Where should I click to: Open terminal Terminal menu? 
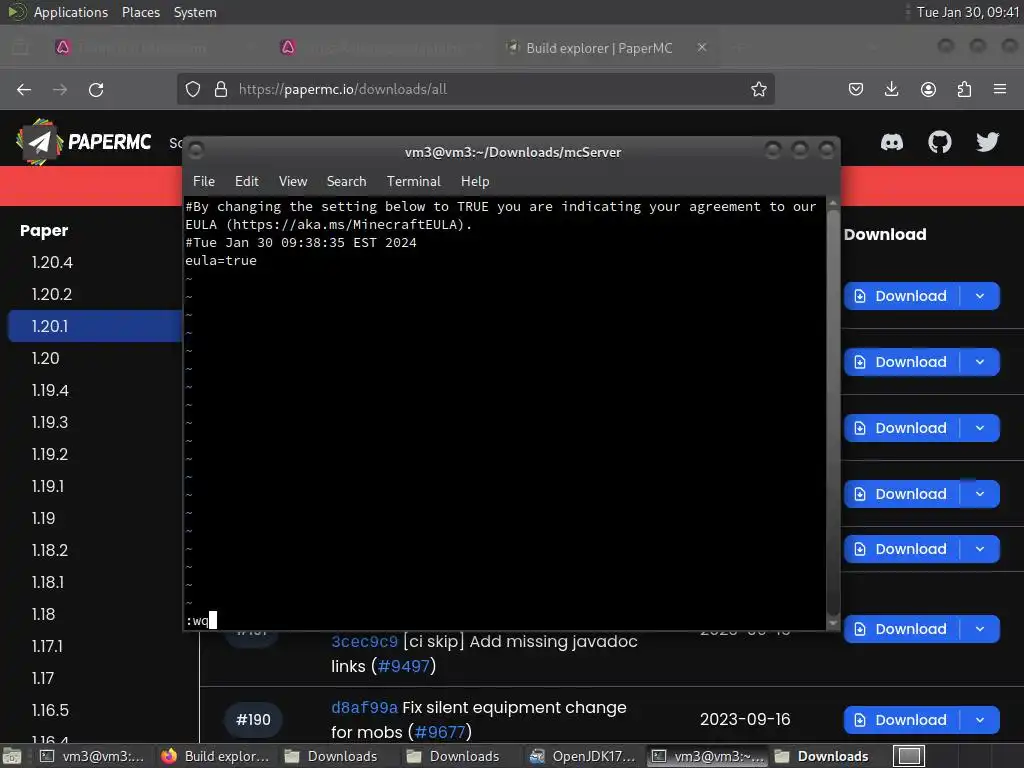[413, 182]
